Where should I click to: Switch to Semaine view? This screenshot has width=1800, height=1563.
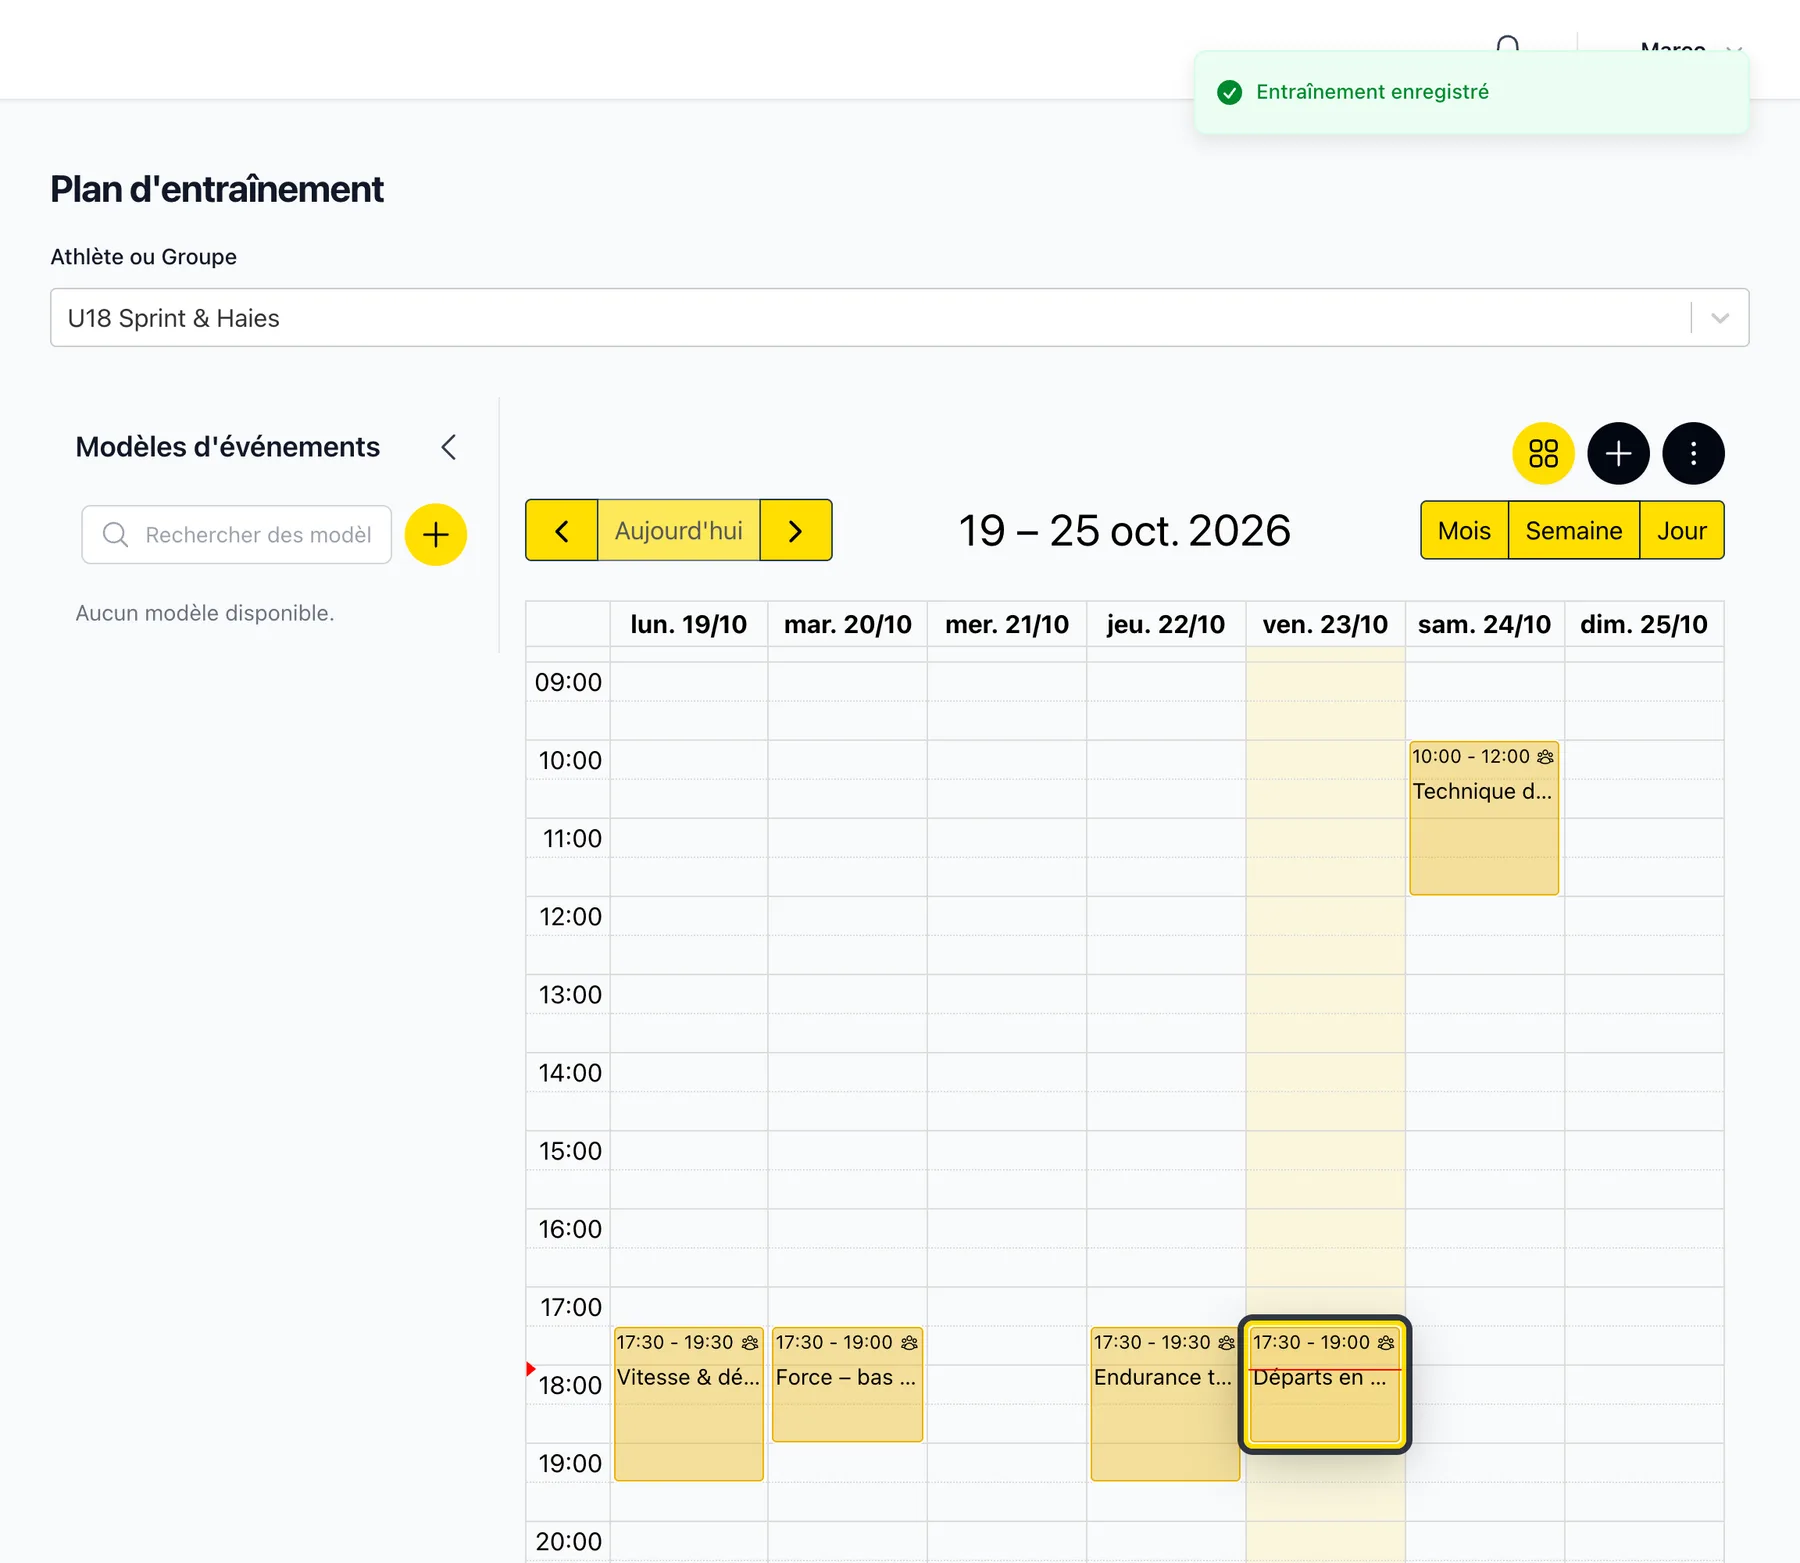[1574, 530]
